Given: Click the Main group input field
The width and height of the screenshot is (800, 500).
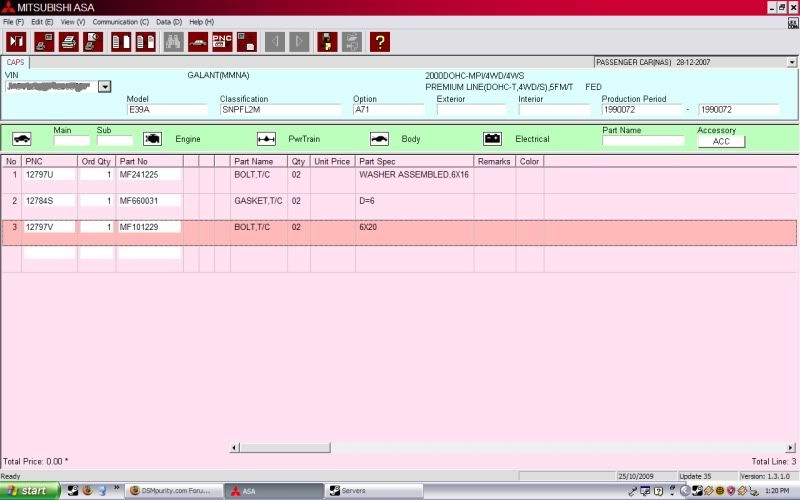Looking at the screenshot, I should [x=72, y=141].
